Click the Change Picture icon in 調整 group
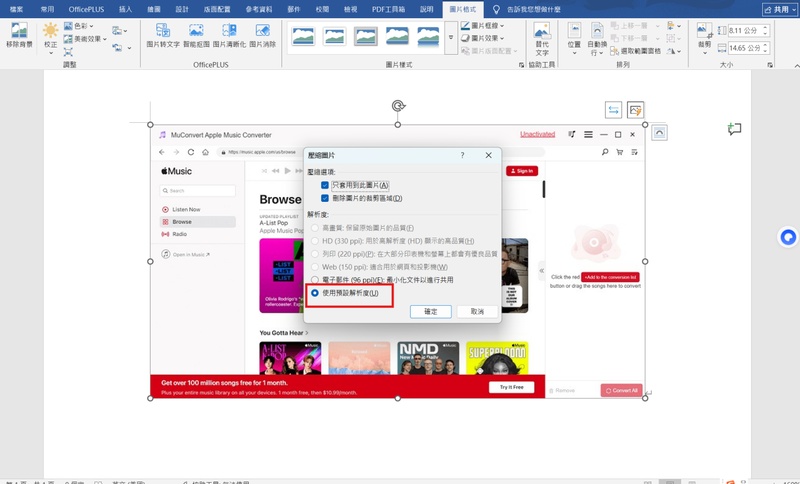 pyautogui.click(x=117, y=31)
